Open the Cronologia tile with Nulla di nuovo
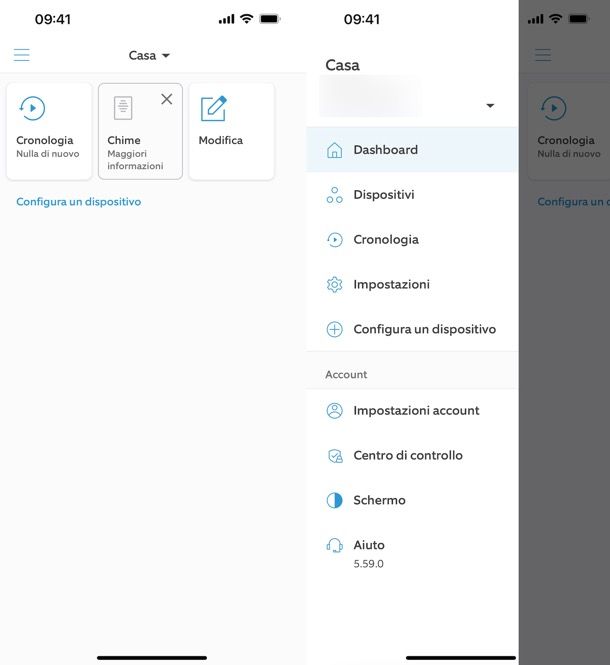Image resolution: width=610 pixels, height=665 pixels. [x=49, y=131]
